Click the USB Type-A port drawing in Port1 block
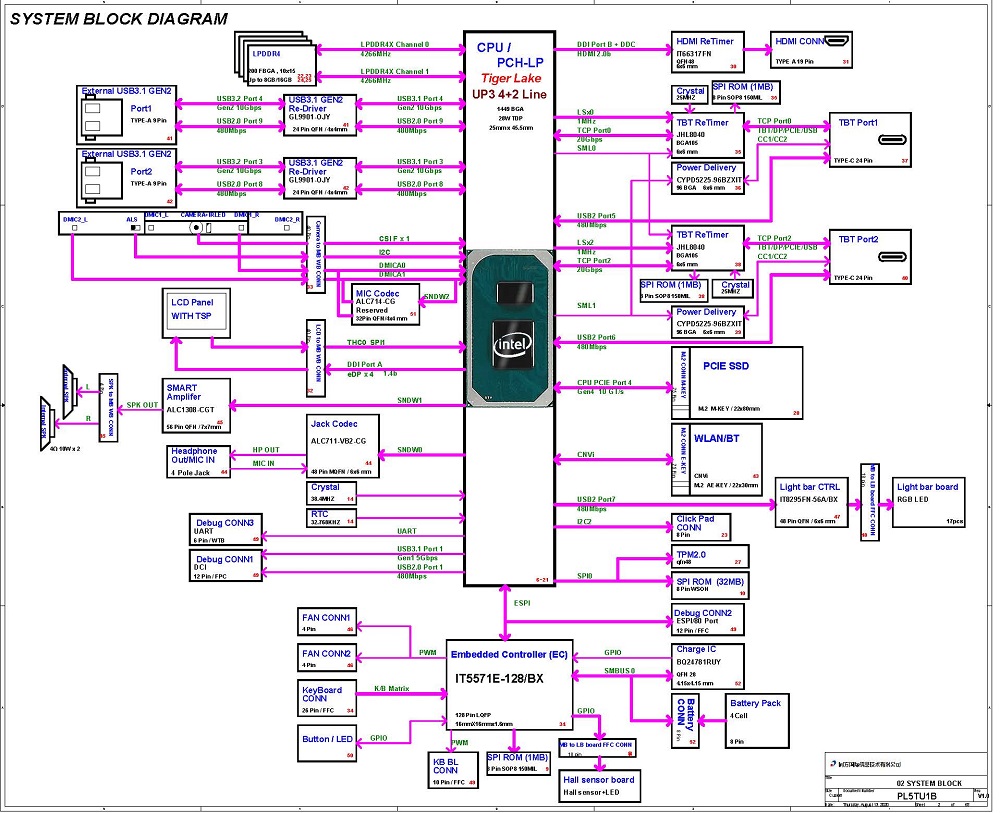The height and width of the screenshot is (813, 1000). [102, 117]
